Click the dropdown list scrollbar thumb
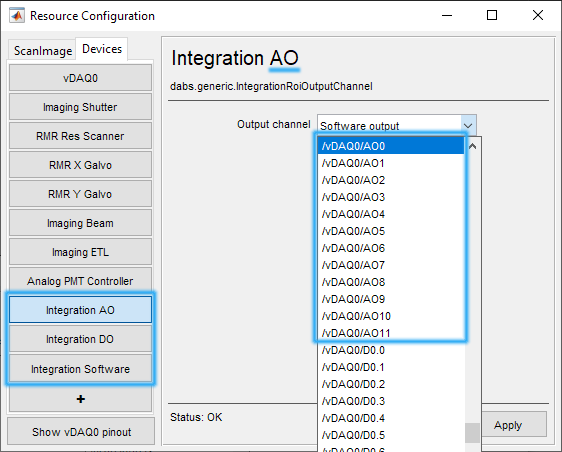 (472, 433)
